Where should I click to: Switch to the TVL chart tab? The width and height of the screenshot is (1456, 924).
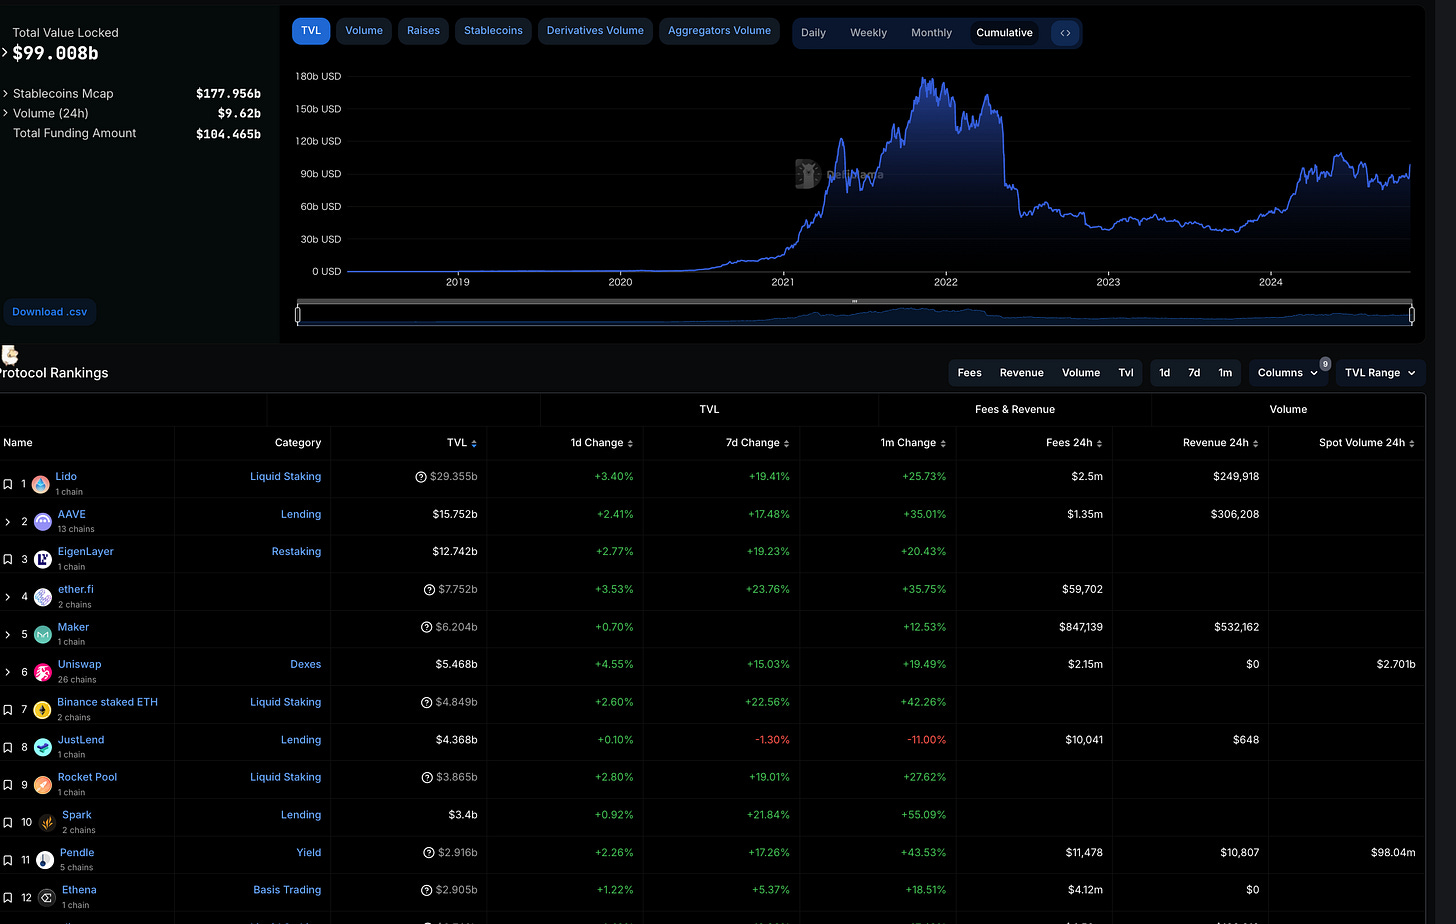pos(311,31)
